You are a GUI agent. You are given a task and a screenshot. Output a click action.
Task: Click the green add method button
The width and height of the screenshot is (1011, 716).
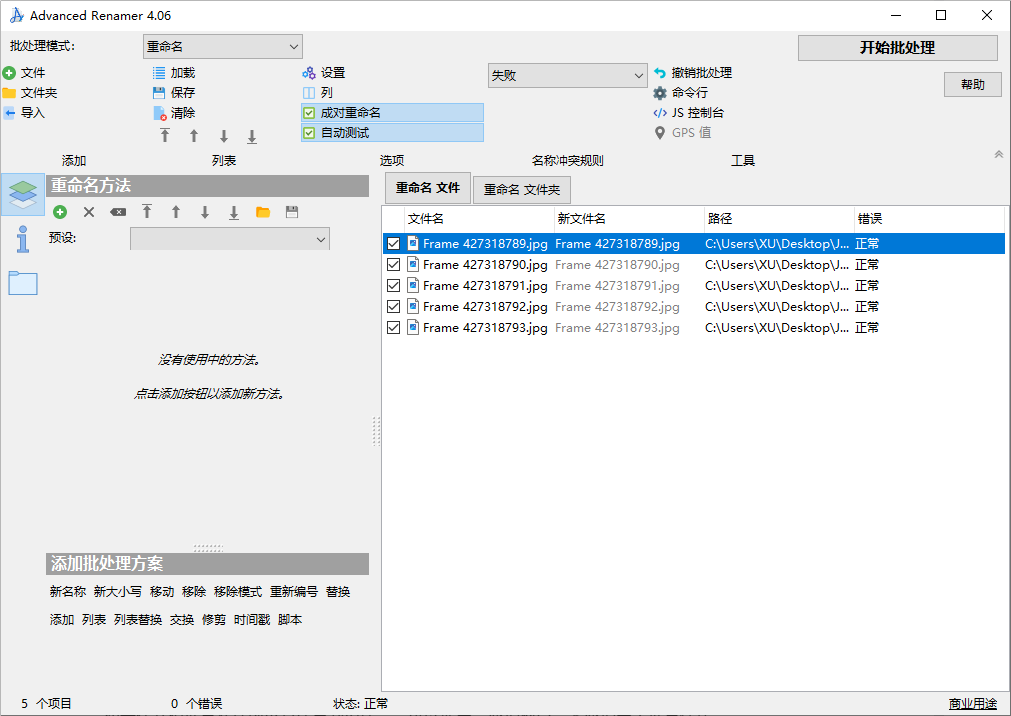[60, 212]
